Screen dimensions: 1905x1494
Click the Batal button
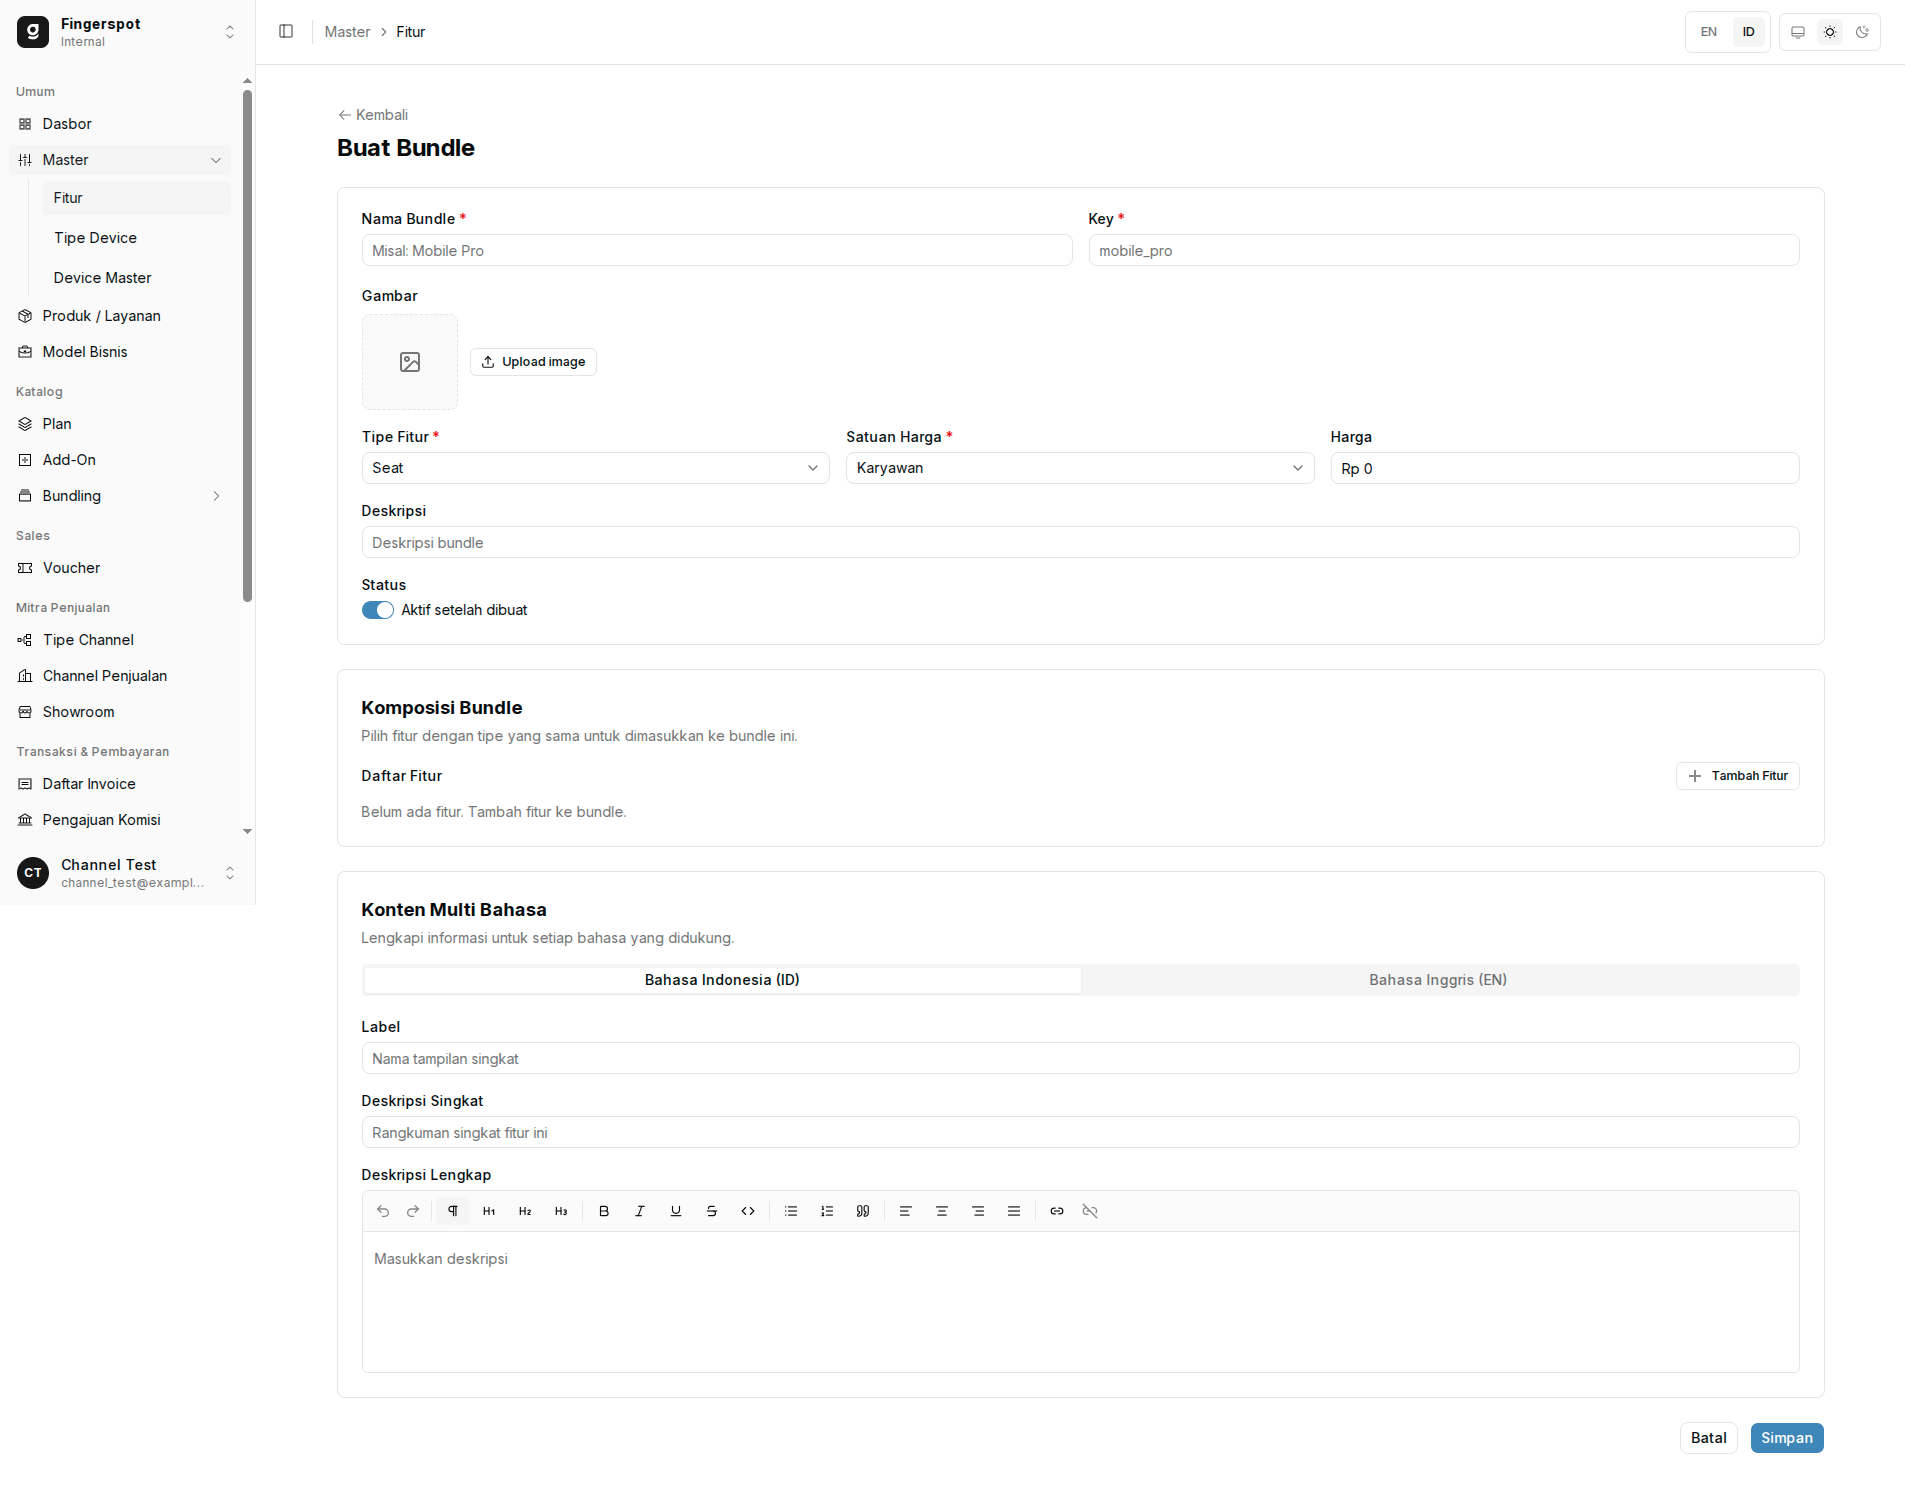coord(1709,1438)
